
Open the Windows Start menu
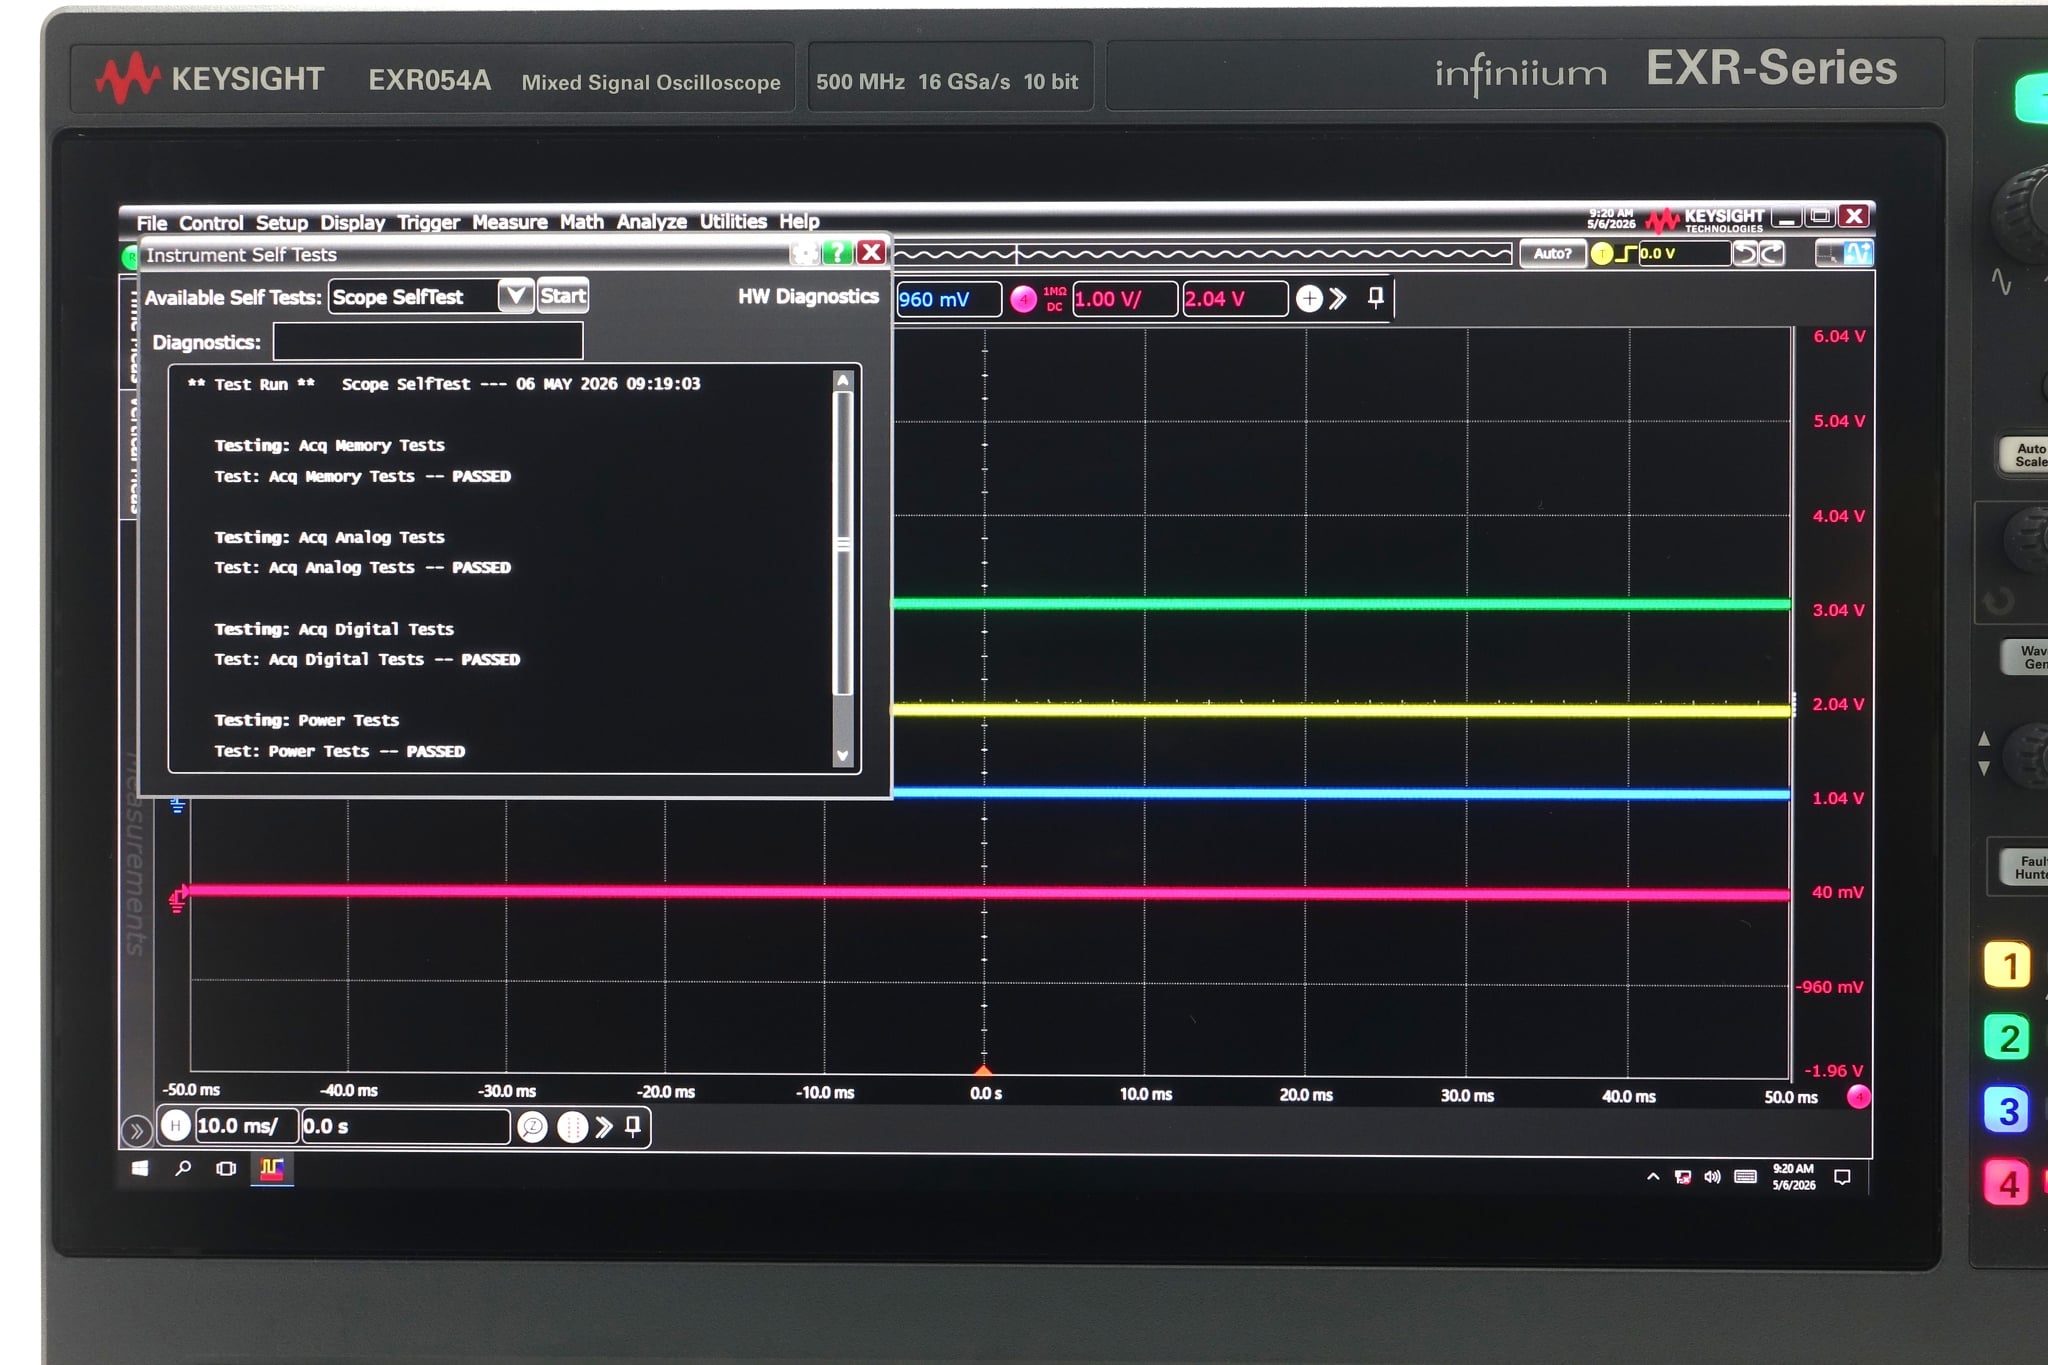click(x=141, y=1169)
